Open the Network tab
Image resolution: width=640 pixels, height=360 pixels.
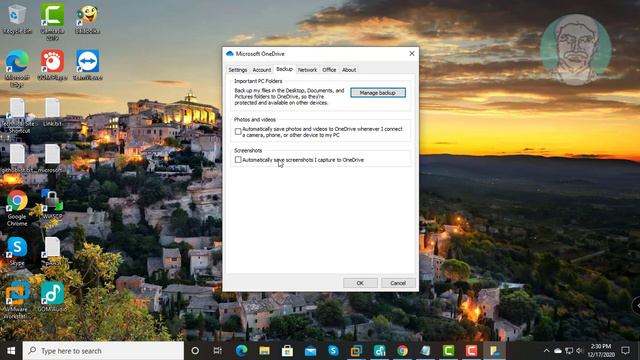[x=307, y=70]
